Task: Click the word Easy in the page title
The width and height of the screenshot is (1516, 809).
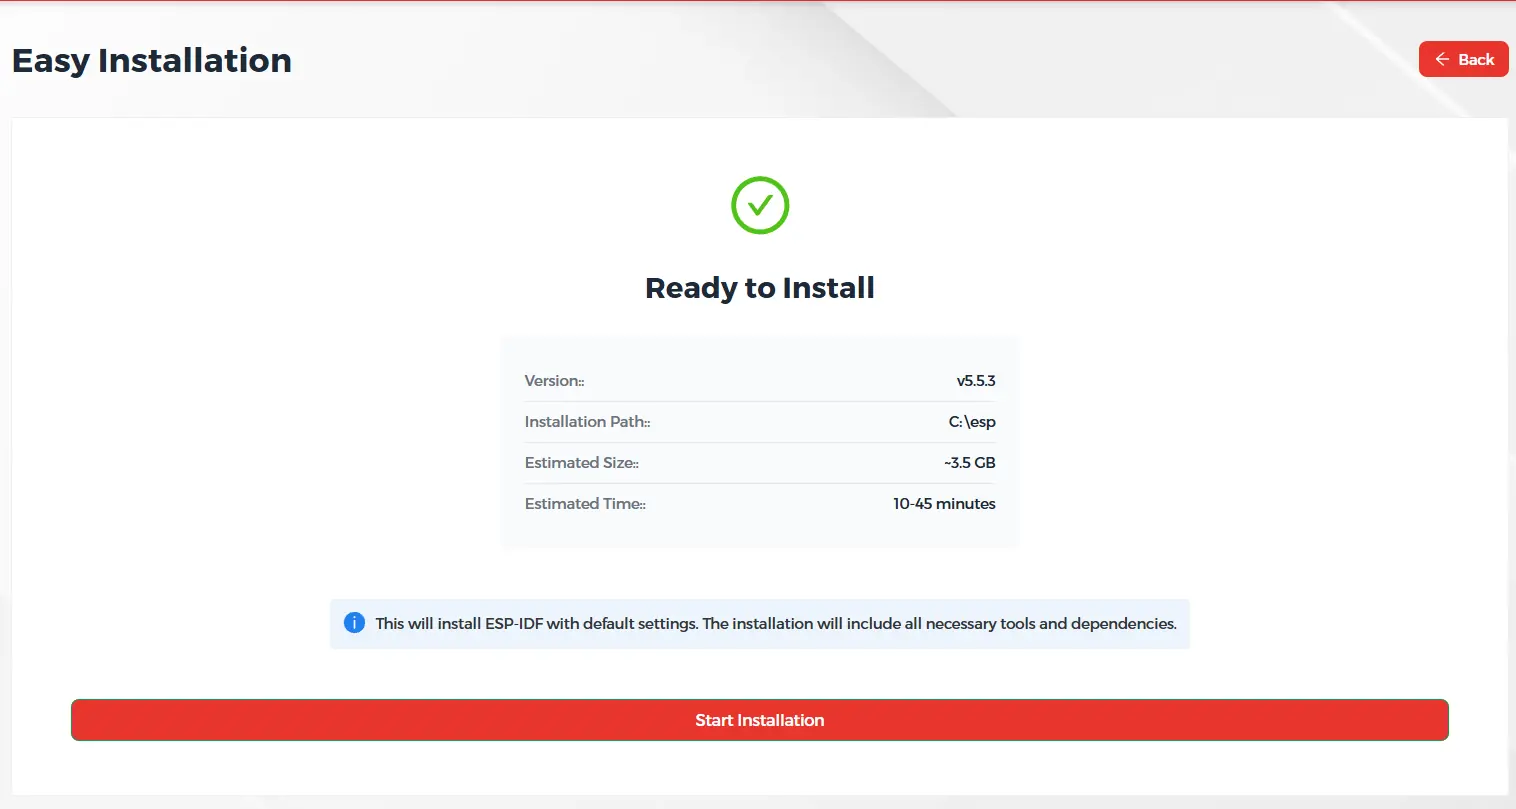Action: (x=50, y=61)
